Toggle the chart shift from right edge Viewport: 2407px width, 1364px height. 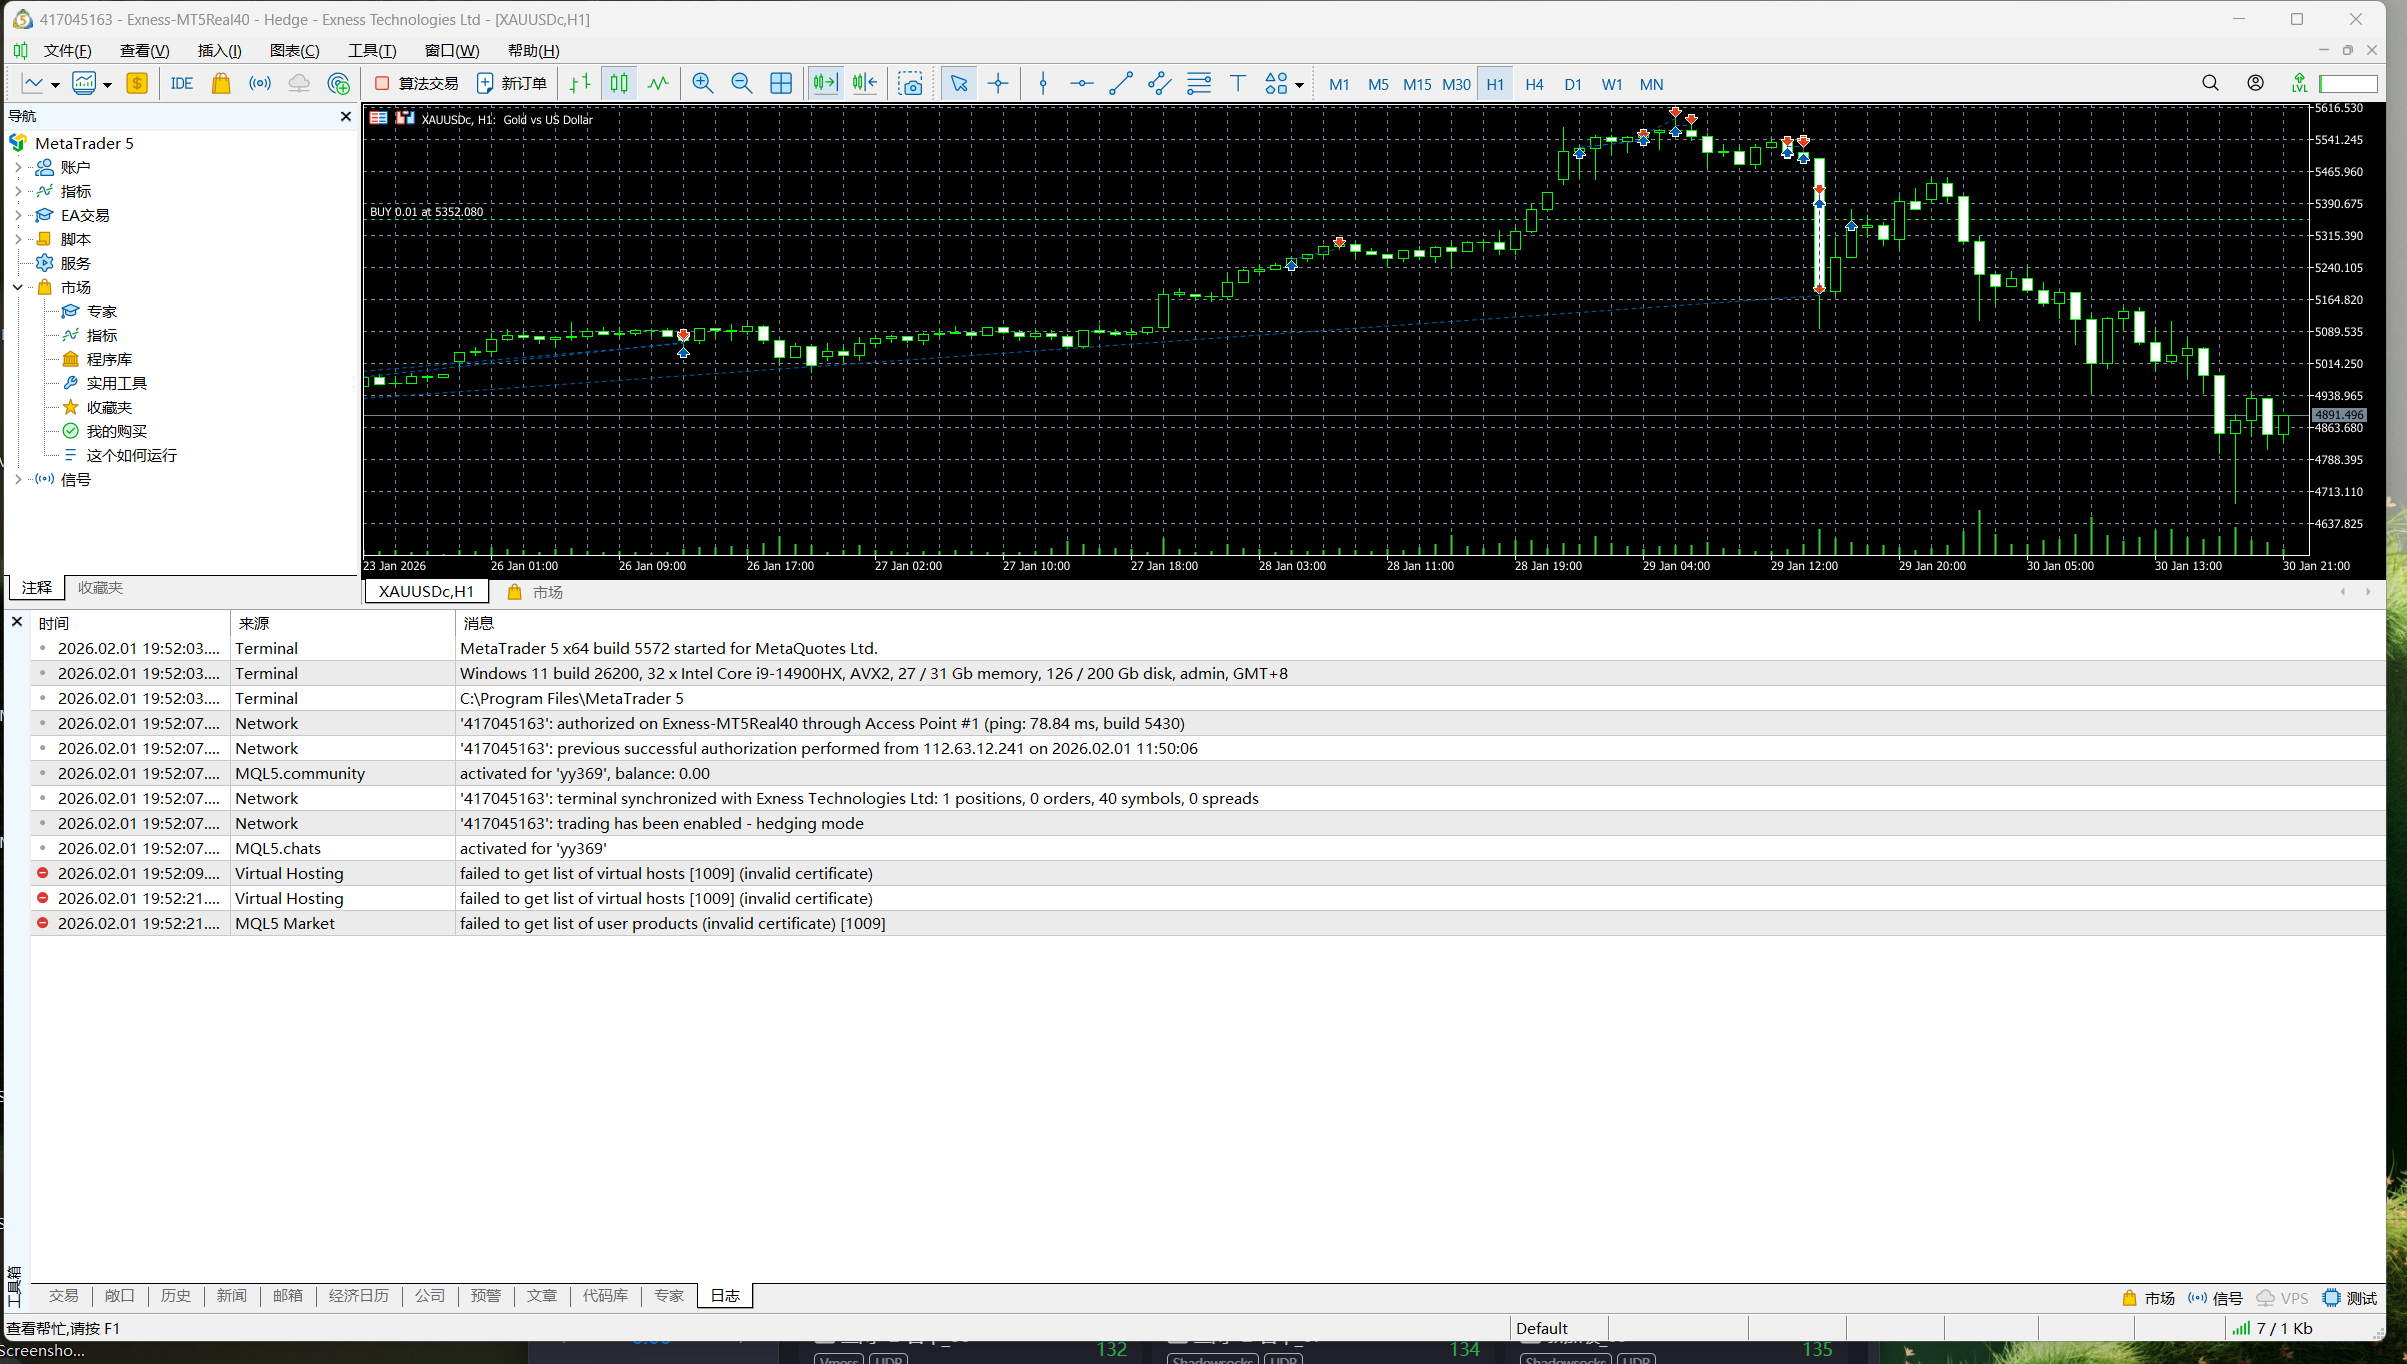(864, 84)
